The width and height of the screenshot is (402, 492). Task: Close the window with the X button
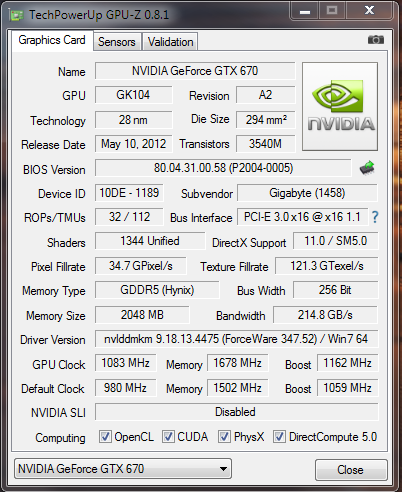pyautogui.click(x=370, y=11)
